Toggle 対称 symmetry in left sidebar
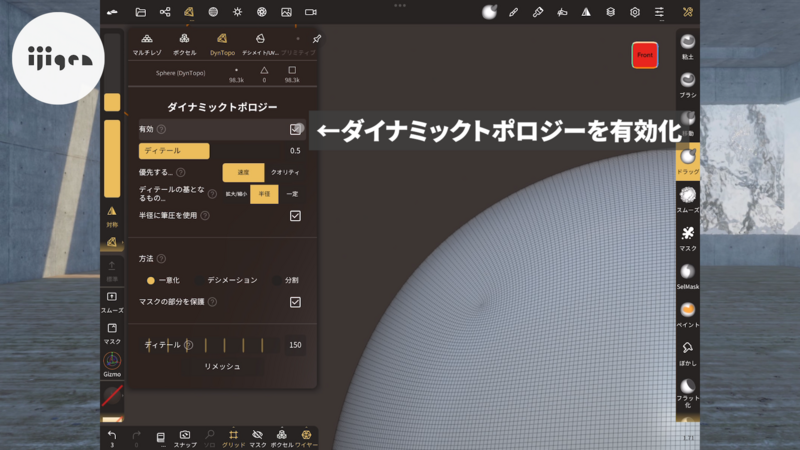This screenshot has height=450, width=800. (112, 216)
